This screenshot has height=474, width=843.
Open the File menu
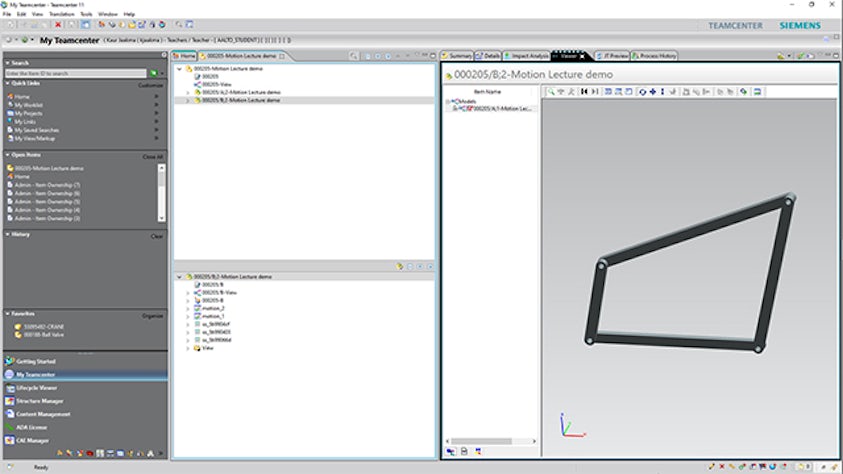[6, 14]
